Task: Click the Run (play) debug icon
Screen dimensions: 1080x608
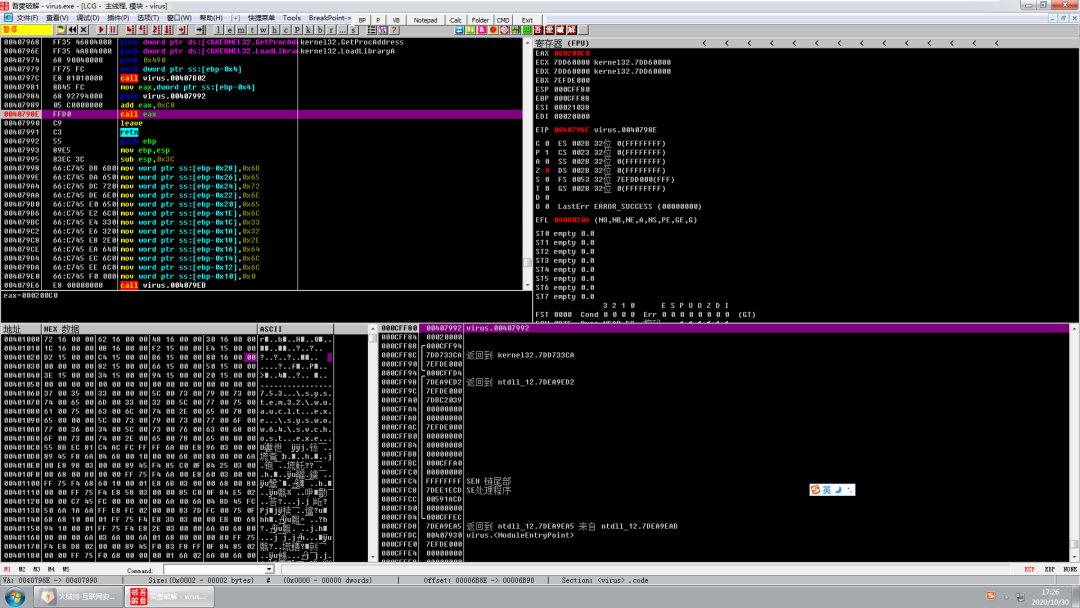Action: pos(101,30)
